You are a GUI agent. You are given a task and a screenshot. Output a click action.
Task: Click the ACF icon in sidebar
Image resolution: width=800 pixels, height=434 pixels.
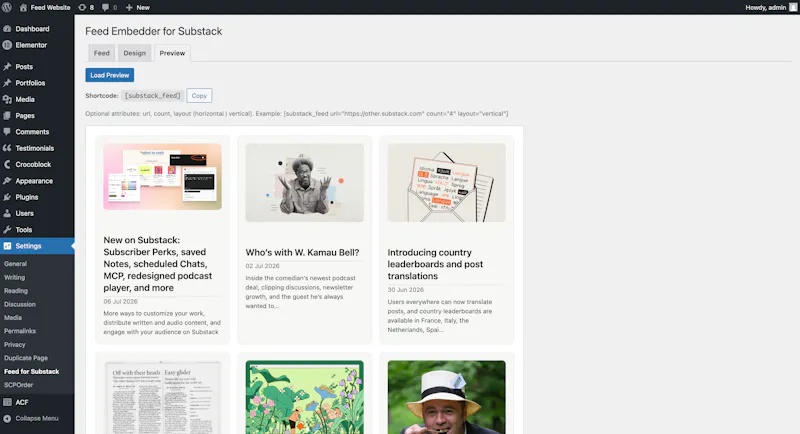[7, 402]
